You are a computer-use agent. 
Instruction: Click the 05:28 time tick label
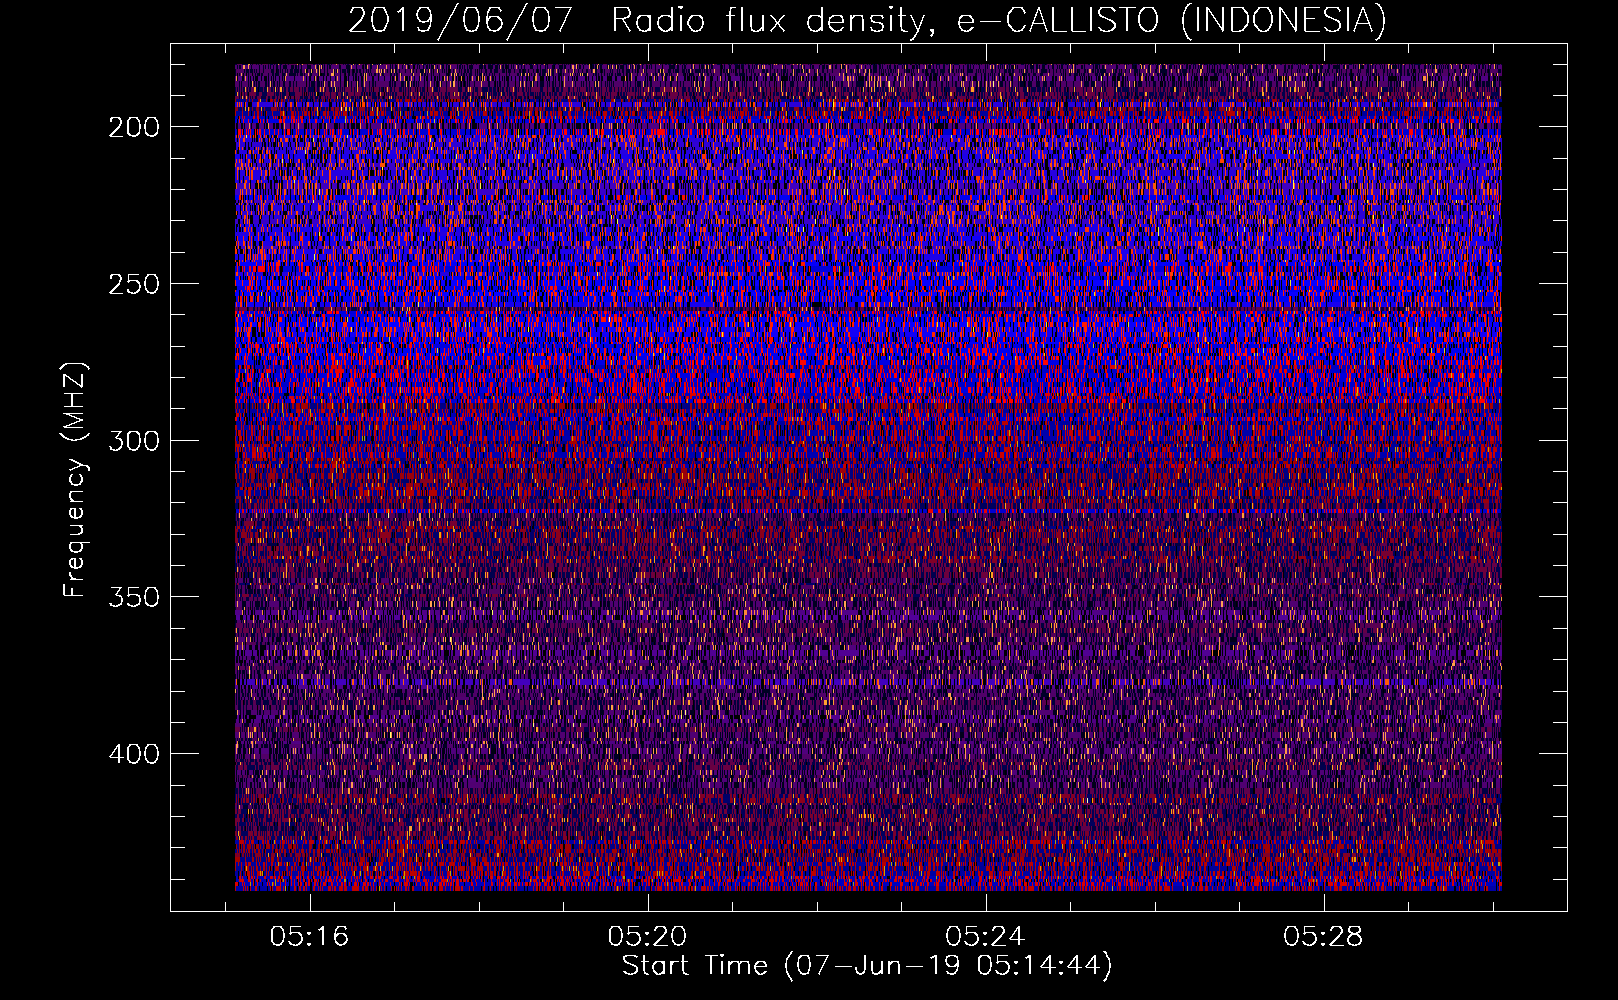pos(1323,937)
